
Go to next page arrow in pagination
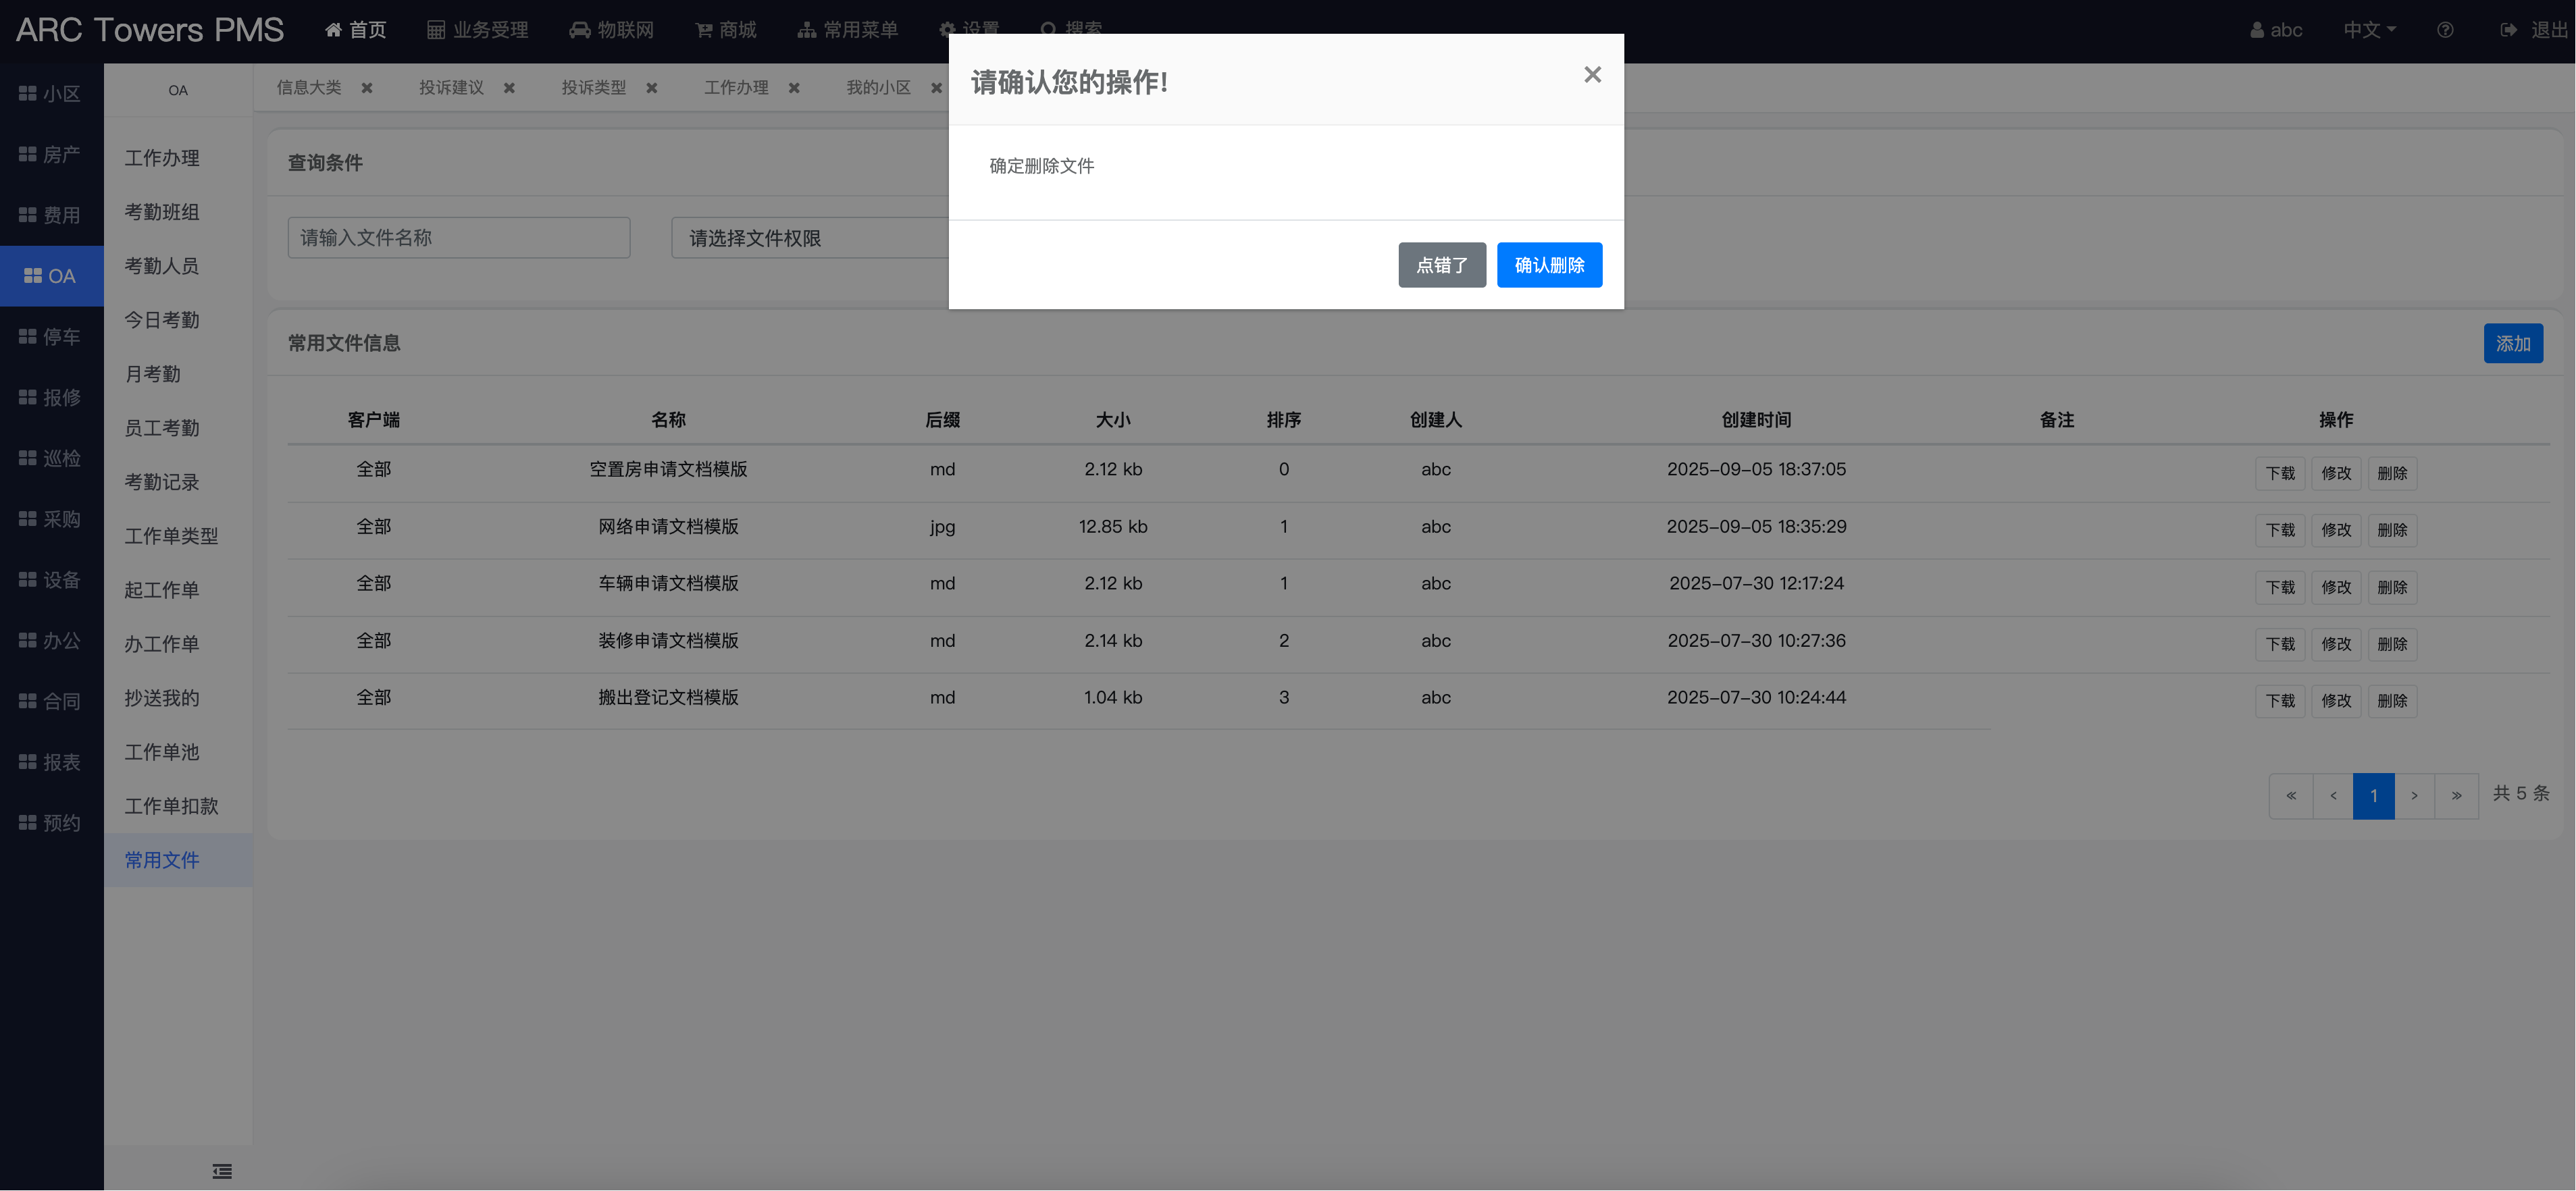click(2414, 796)
